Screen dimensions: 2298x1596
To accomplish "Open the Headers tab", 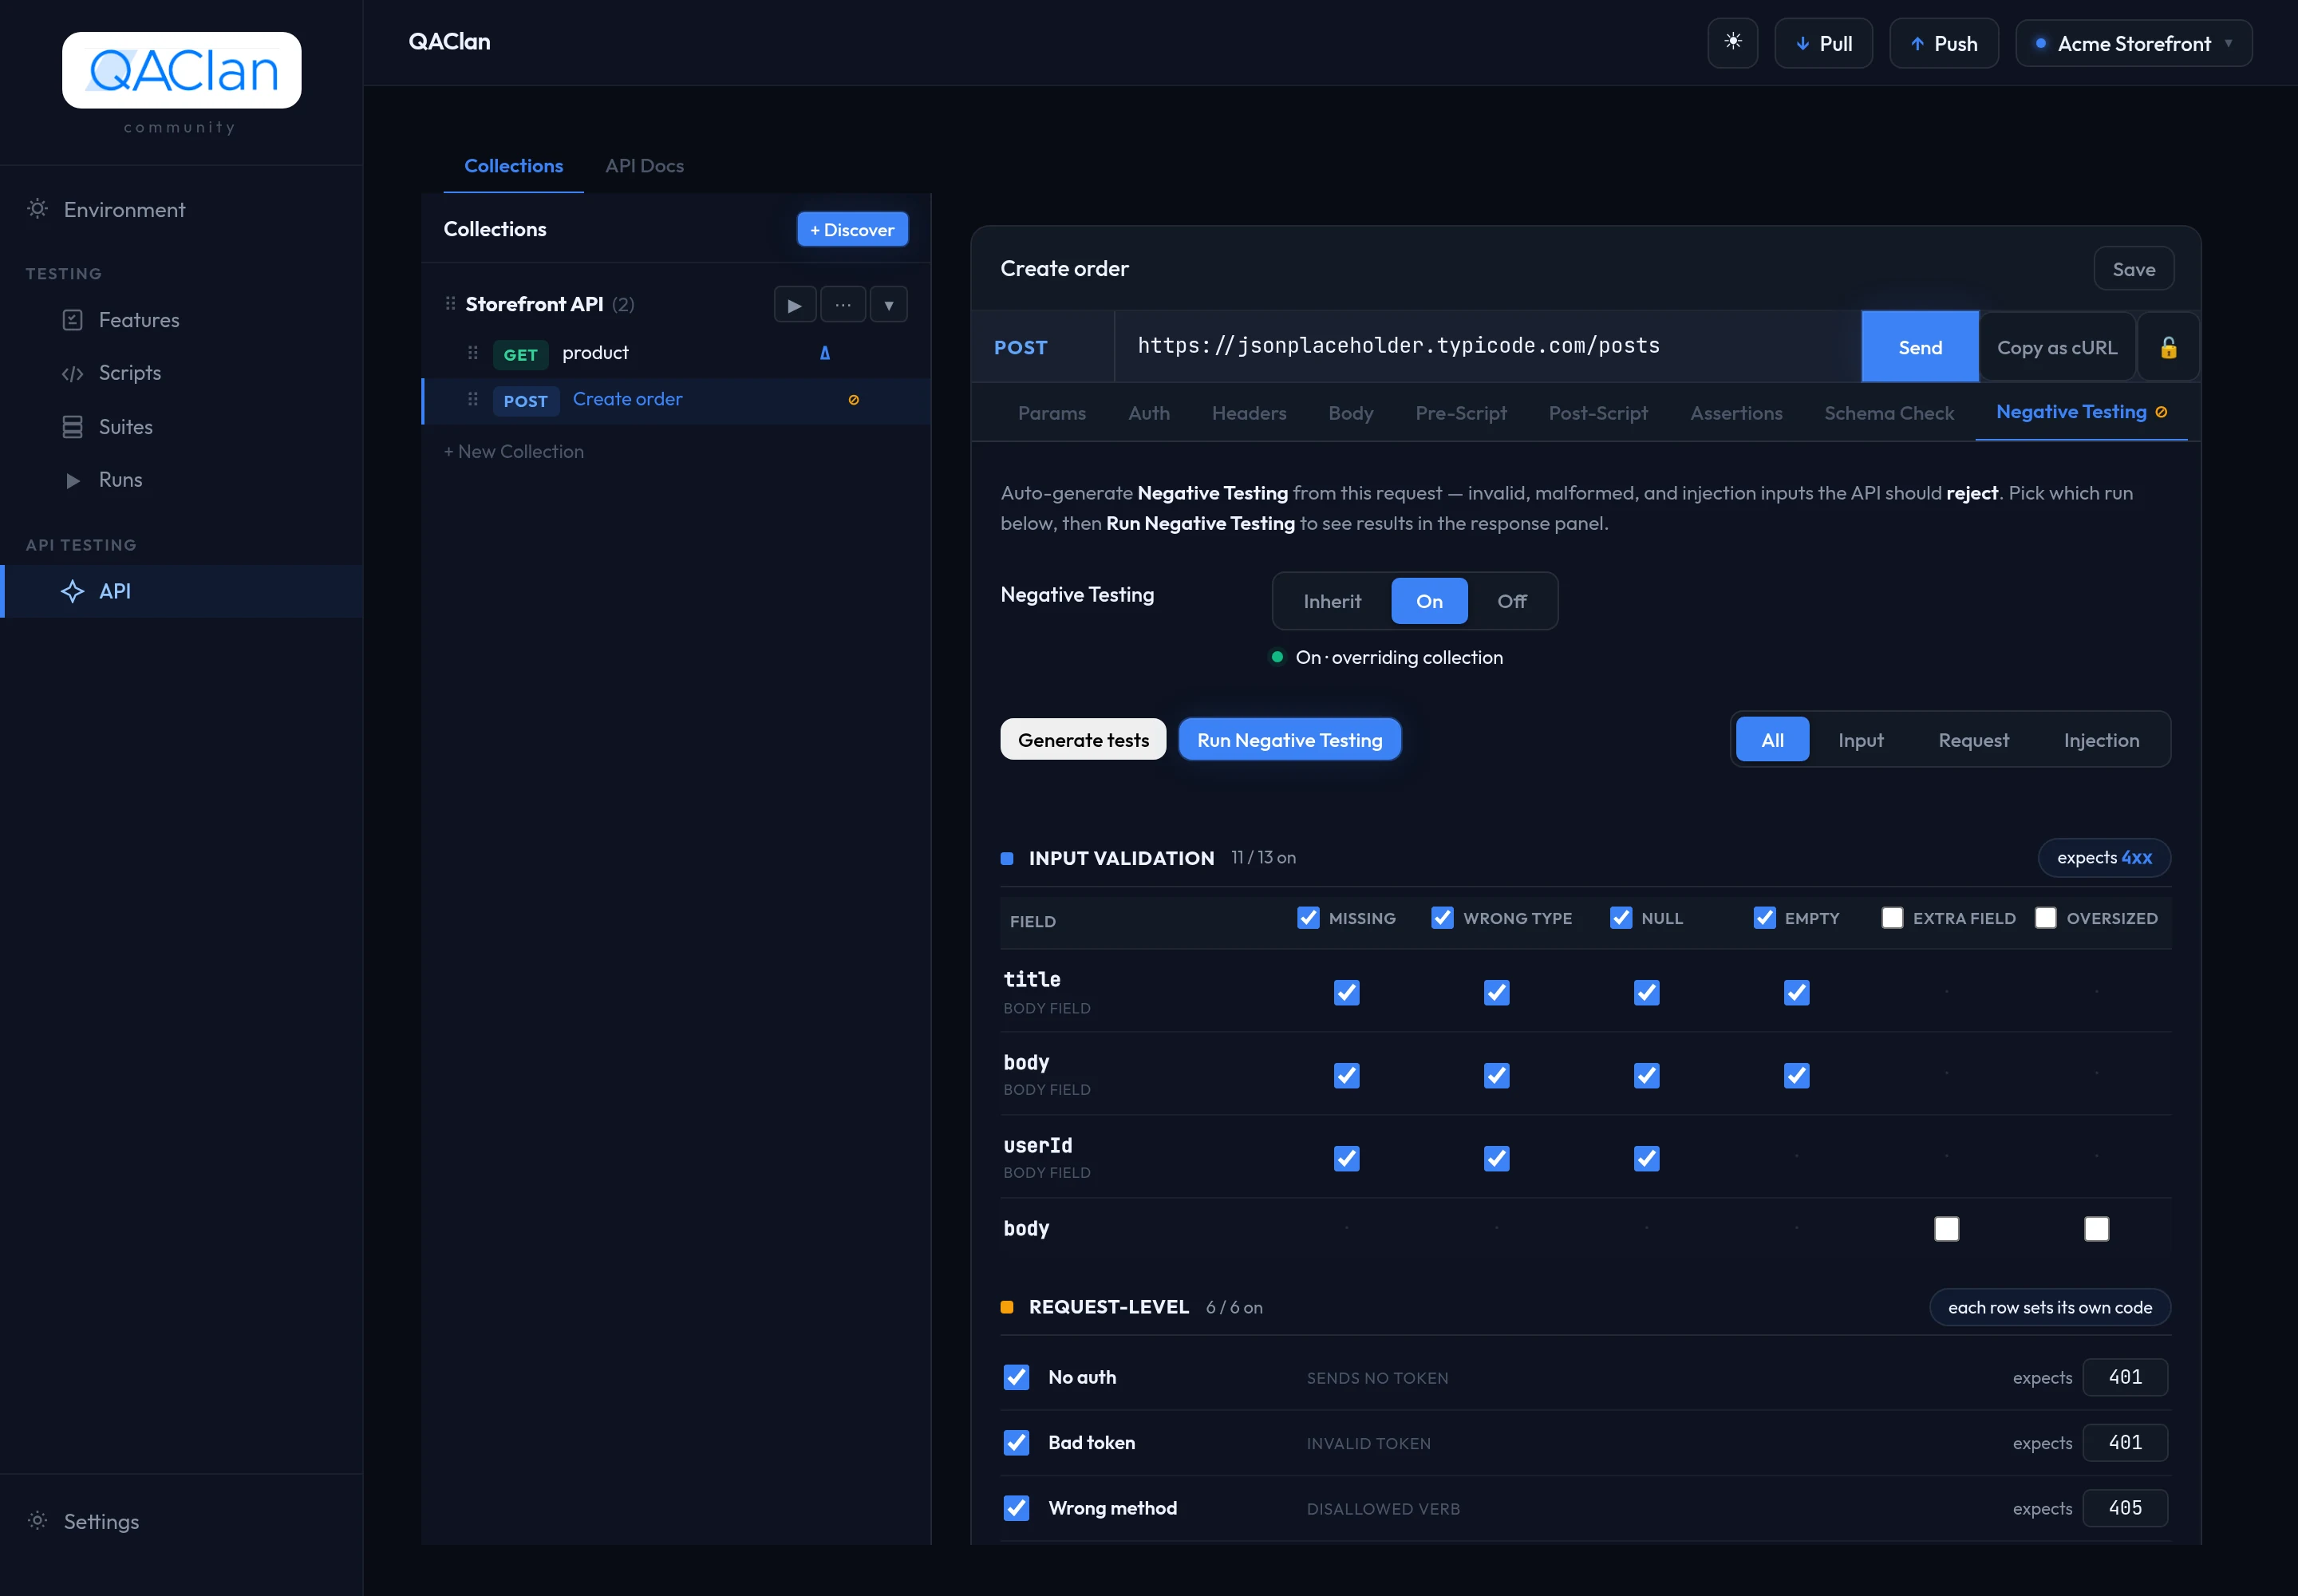I will [x=1249, y=413].
